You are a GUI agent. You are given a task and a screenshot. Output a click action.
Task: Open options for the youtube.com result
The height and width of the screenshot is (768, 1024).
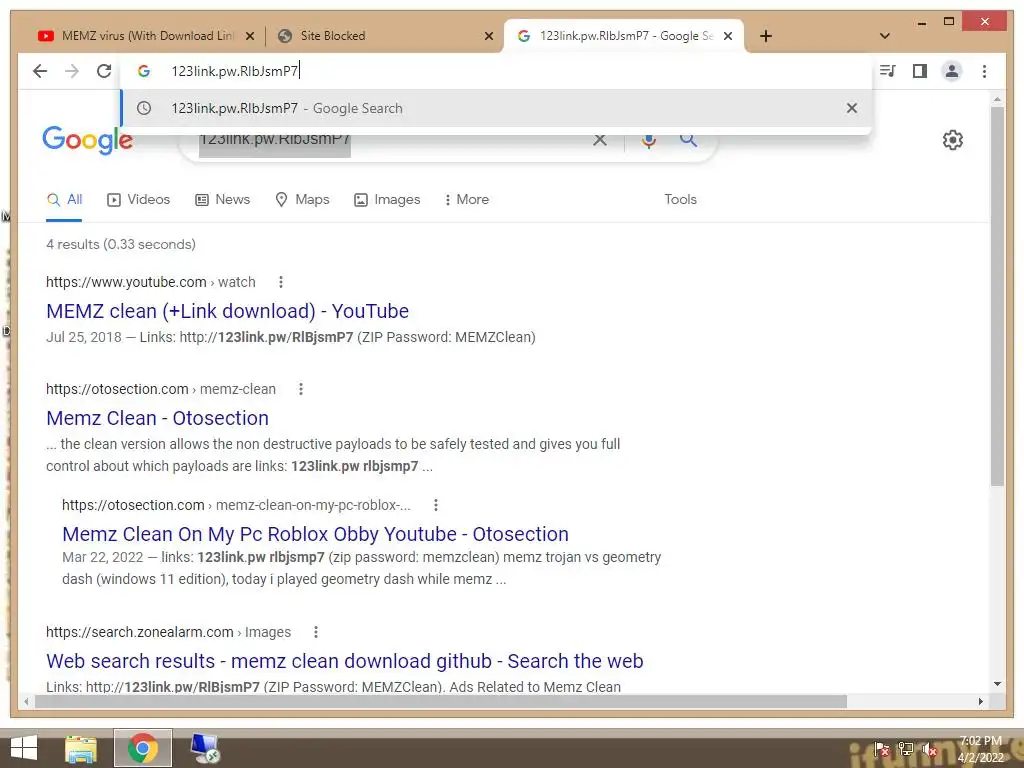(x=281, y=282)
